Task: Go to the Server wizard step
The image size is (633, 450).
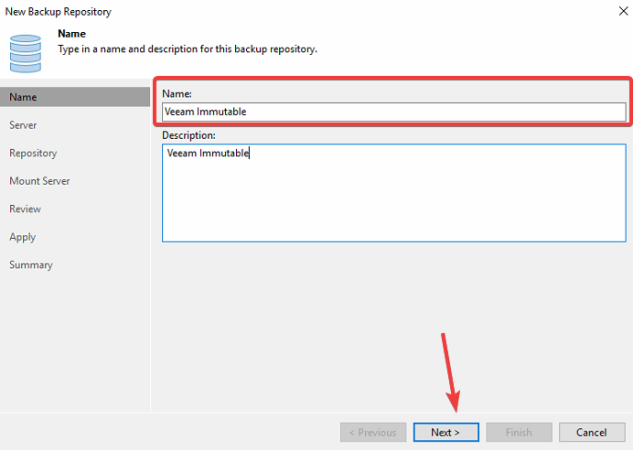Action: click(x=24, y=125)
